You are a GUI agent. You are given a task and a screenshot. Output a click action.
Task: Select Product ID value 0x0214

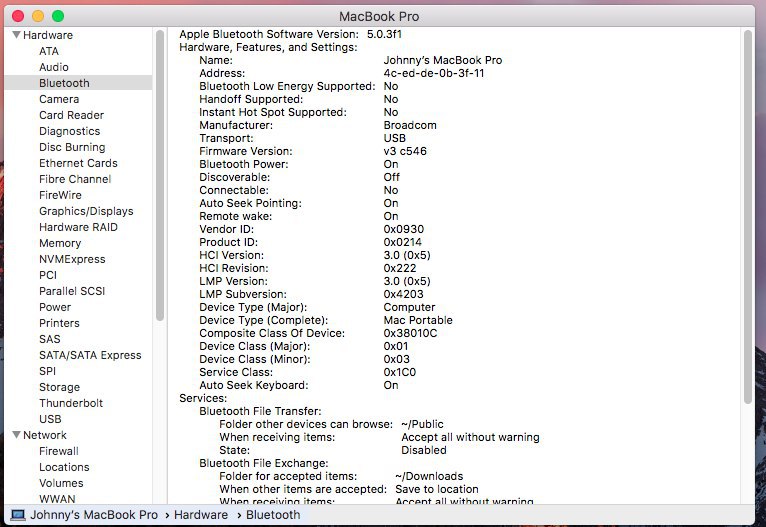(403, 242)
